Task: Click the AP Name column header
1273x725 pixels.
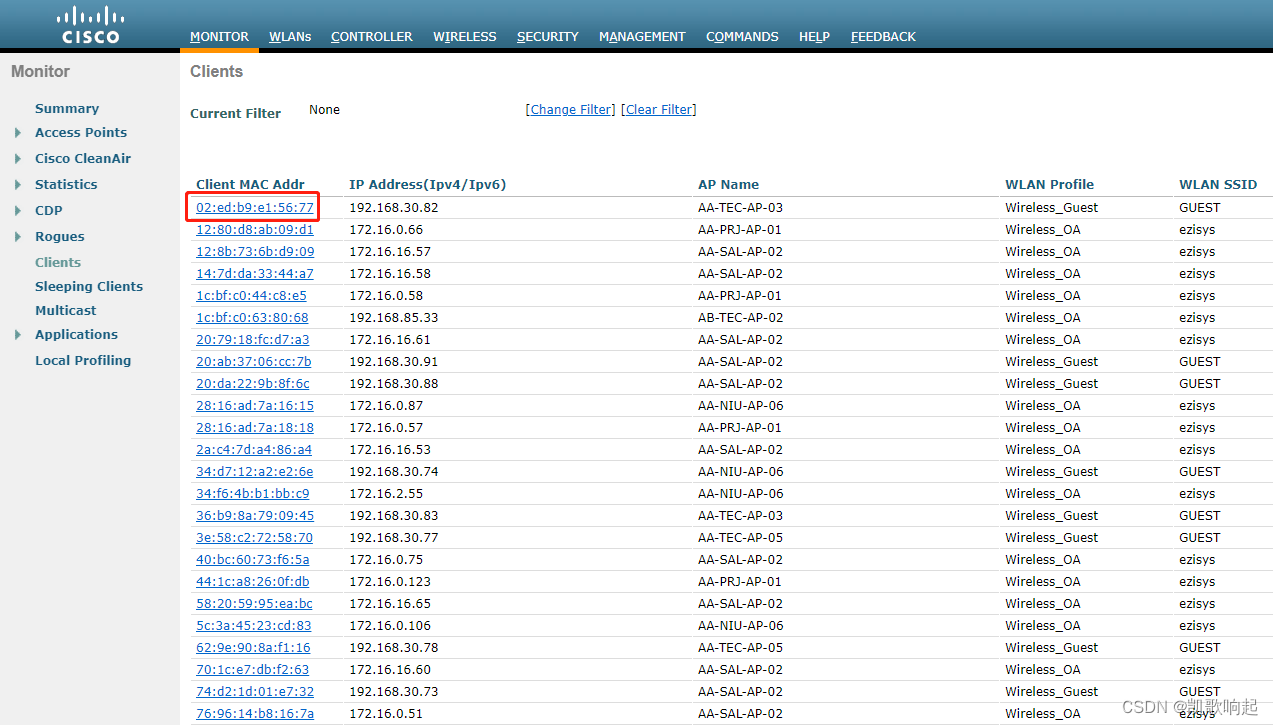Action: click(x=728, y=184)
